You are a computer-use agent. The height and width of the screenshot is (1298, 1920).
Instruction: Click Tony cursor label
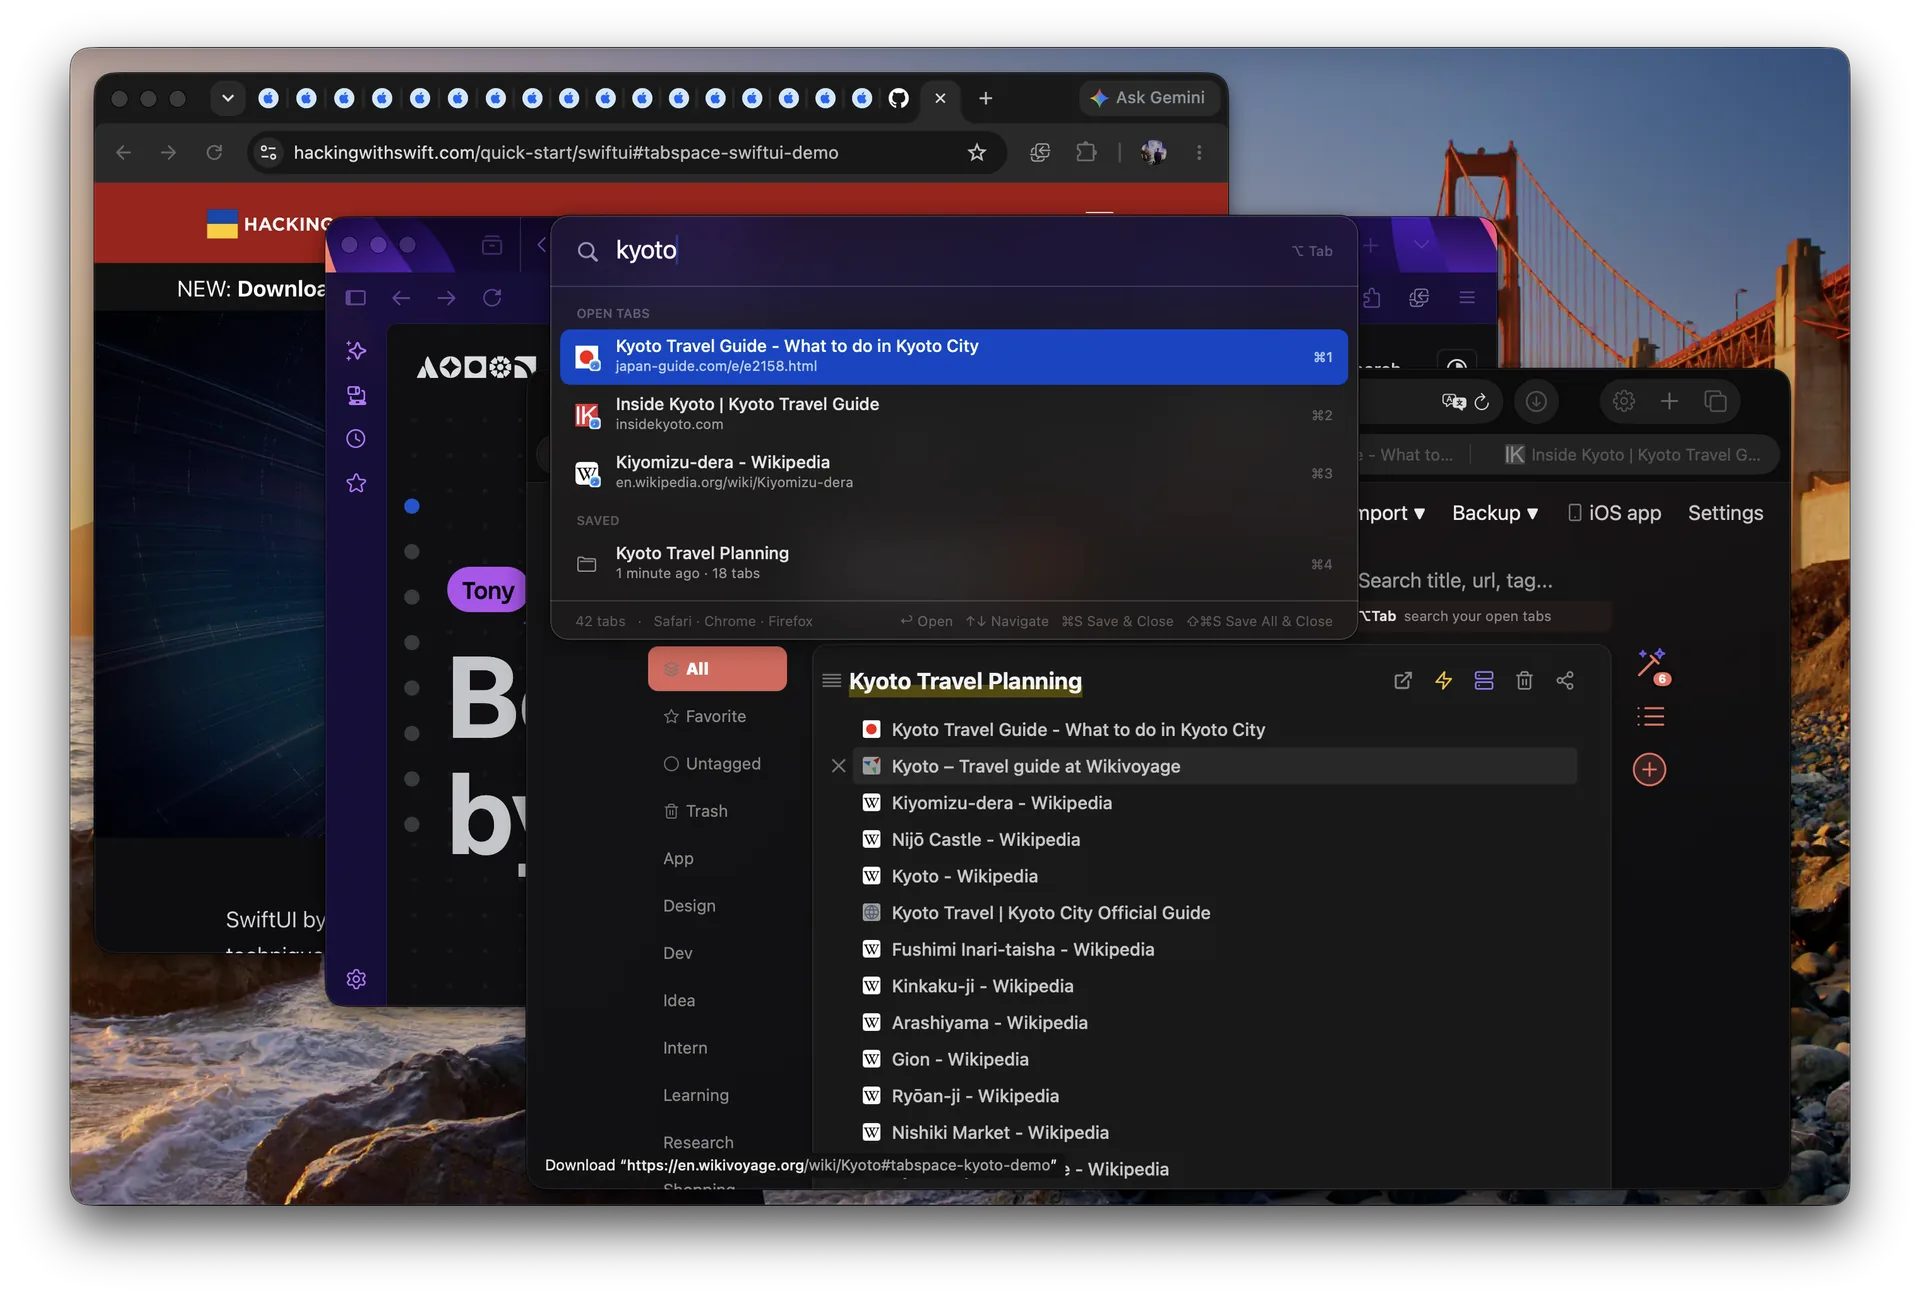(x=488, y=590)
